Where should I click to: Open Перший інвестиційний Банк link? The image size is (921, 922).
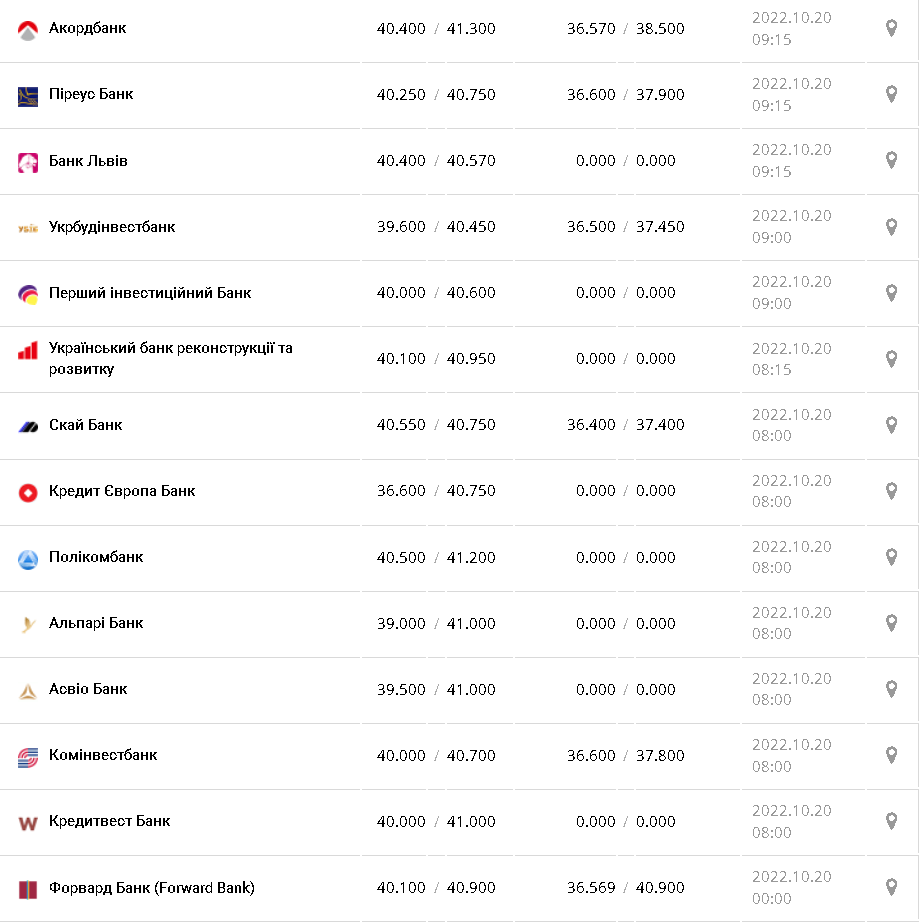click(x=150, y=293)
